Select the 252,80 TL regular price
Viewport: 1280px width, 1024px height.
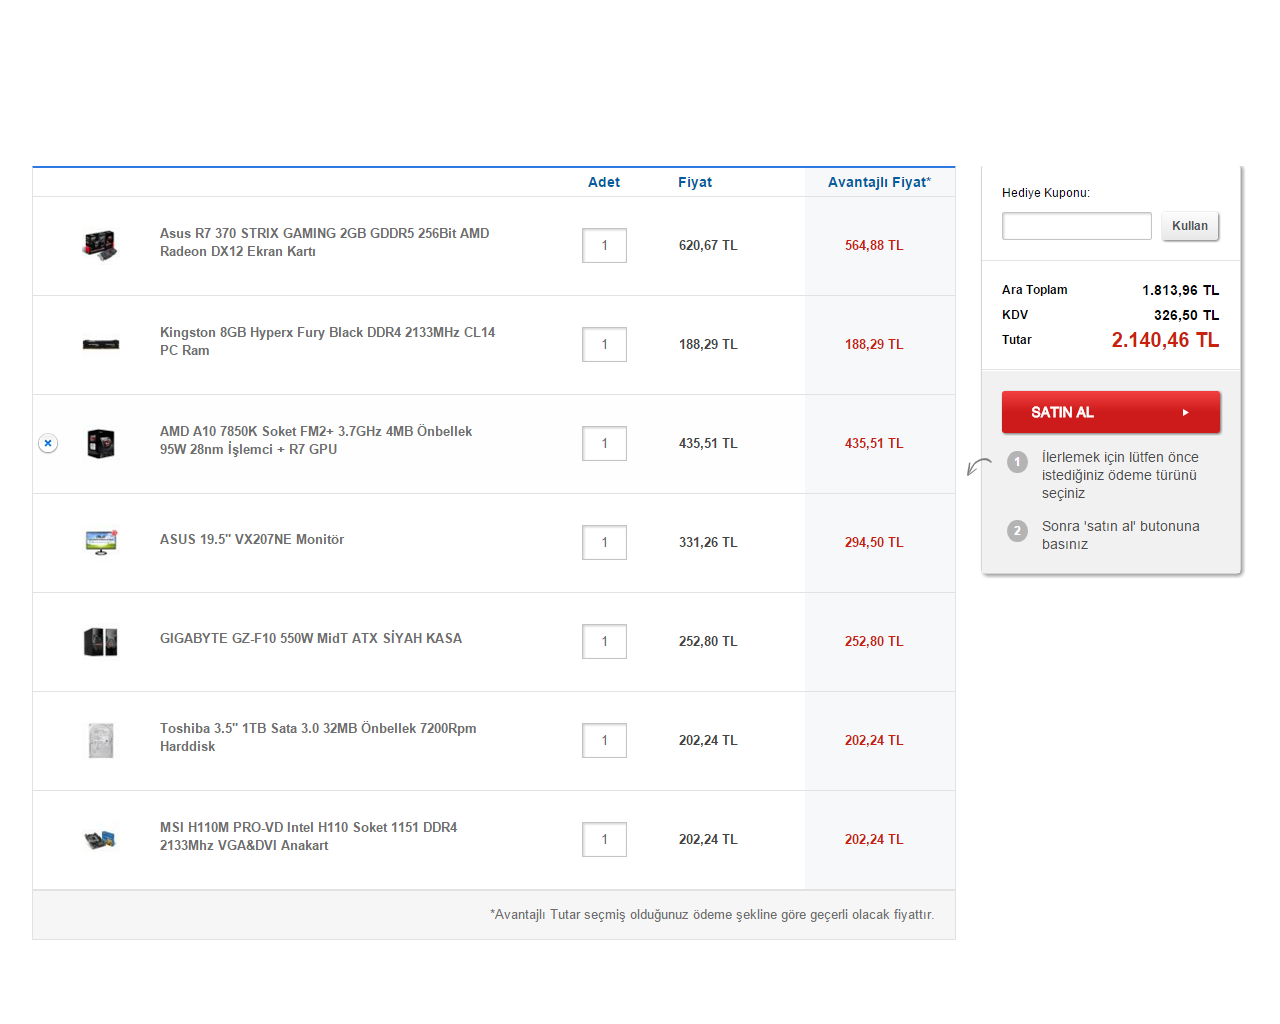point(708,641)
